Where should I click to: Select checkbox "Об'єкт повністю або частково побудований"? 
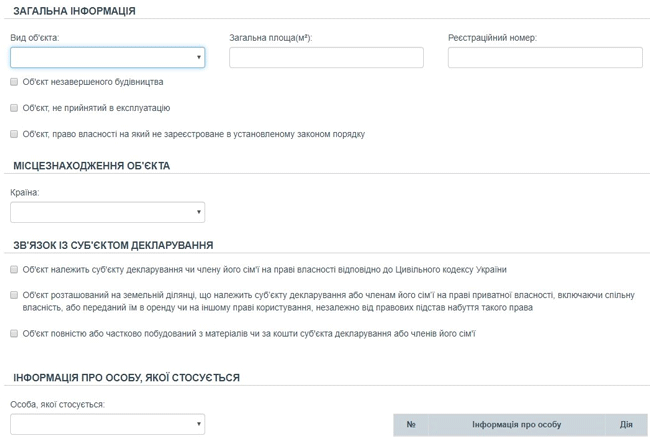pos(14,334)
